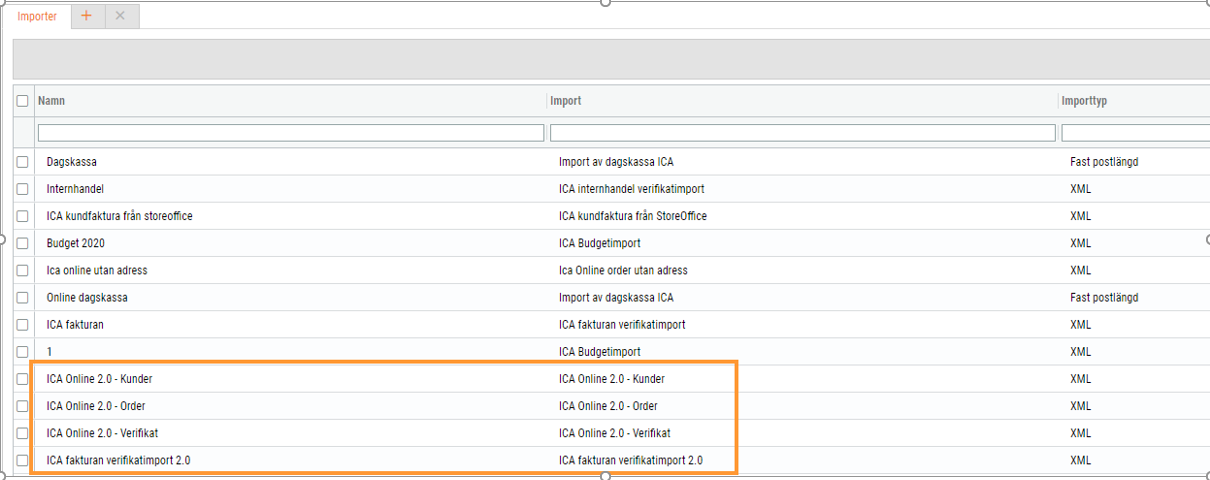Click Ica Online order utan adress cell
Viewport: 1210px width, 480px height.
coord(623,271)
